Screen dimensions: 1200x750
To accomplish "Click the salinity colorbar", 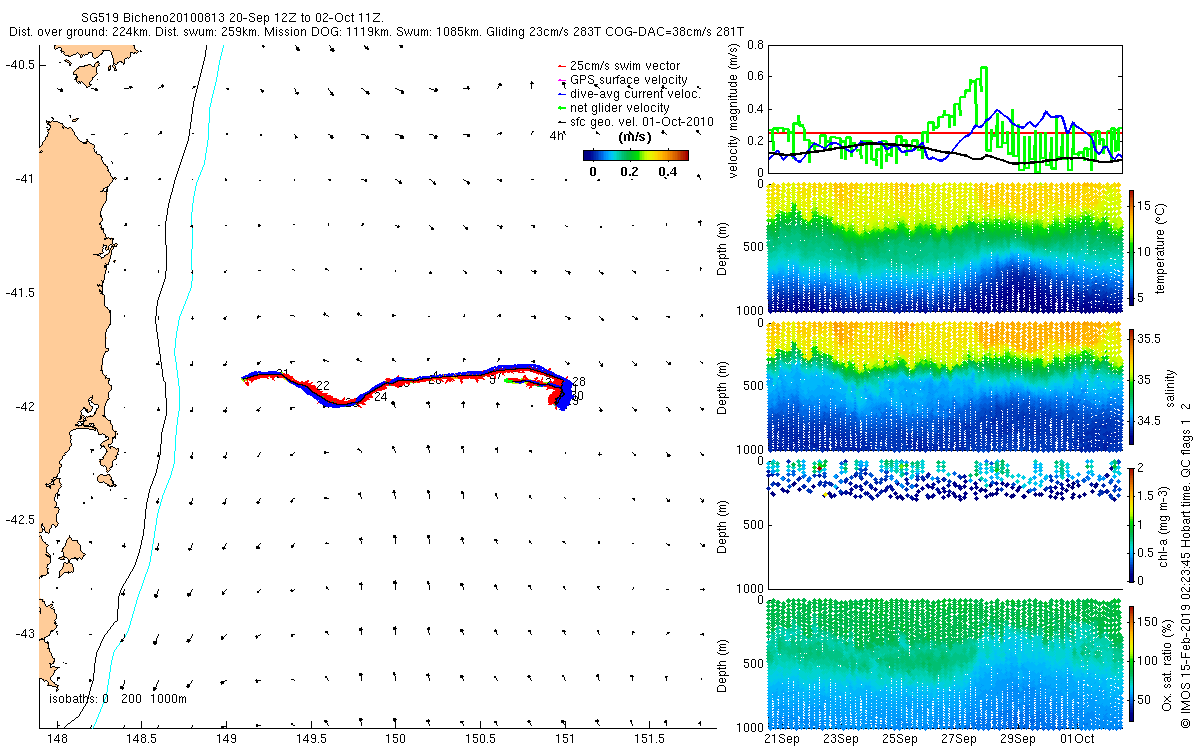I will click(x=1131, y=385).
